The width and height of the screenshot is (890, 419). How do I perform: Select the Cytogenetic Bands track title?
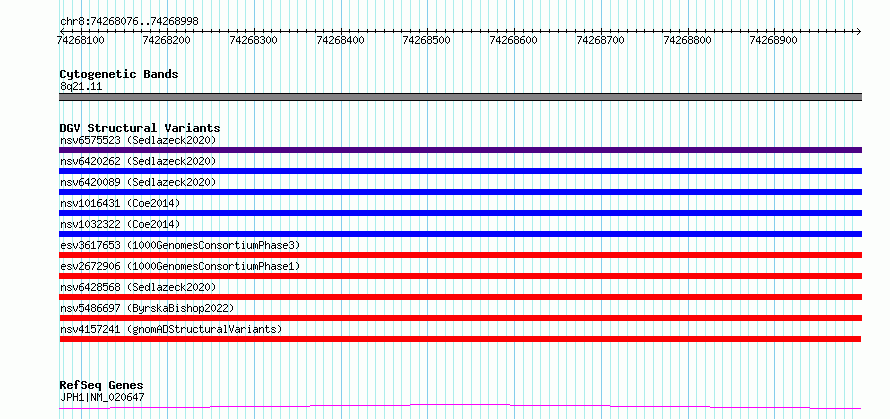[x=119, y=74]
